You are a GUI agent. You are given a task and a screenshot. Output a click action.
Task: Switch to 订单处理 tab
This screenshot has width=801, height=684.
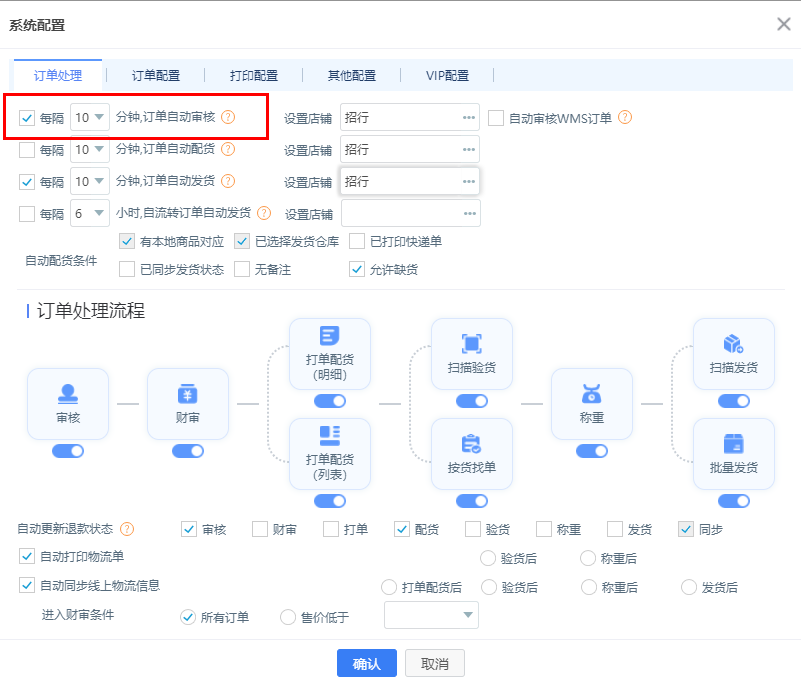pos(58,76)
